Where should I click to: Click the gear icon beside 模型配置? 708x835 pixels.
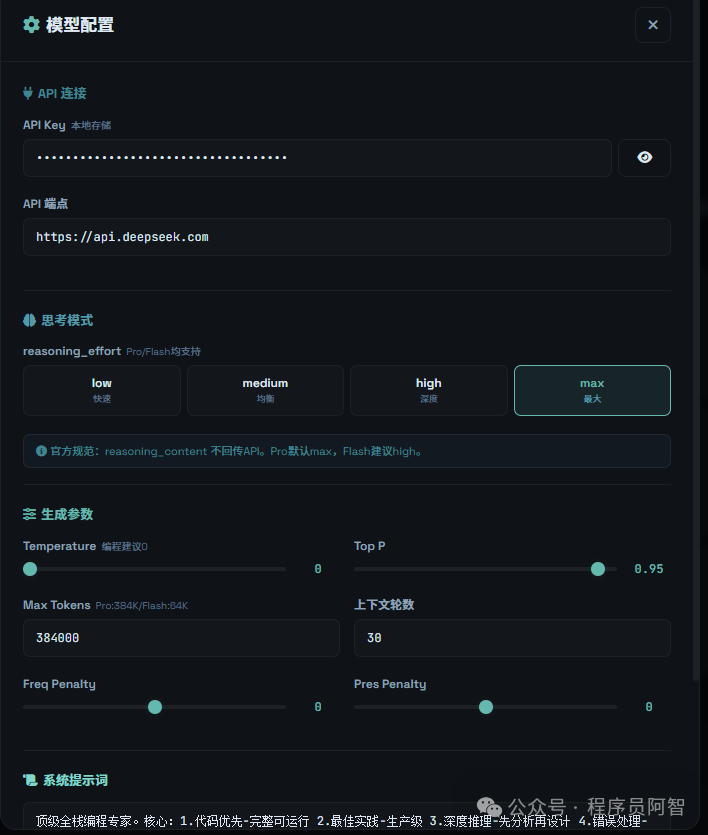(31, 24)
